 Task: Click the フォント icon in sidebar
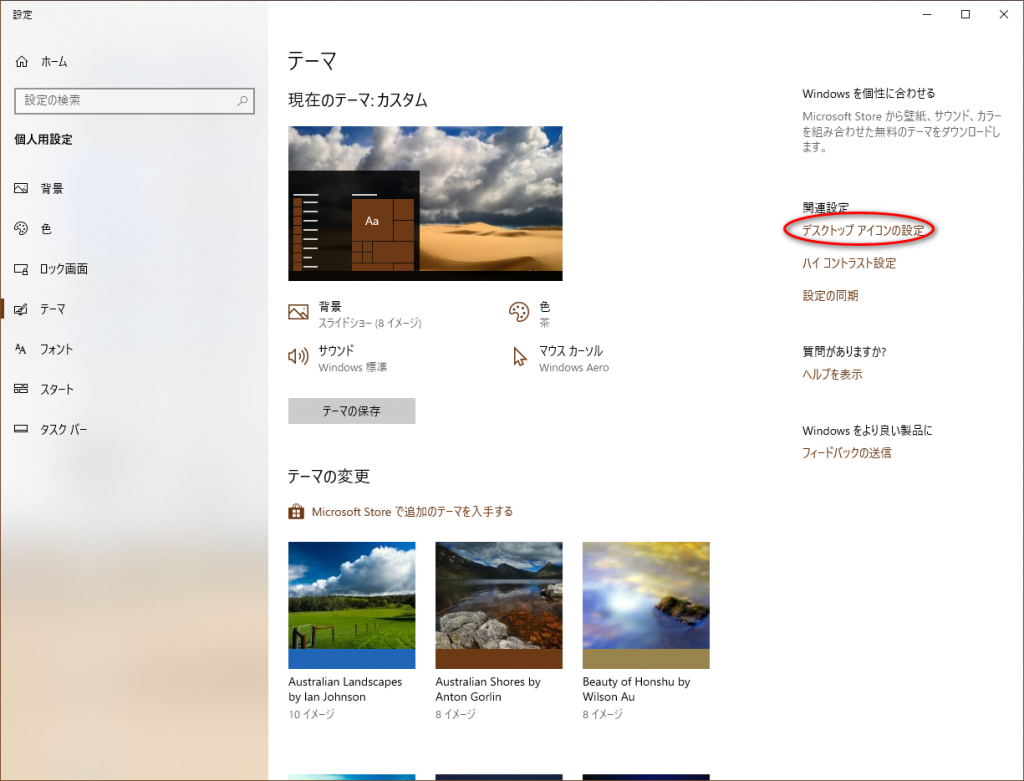click(x=22, y=349)
